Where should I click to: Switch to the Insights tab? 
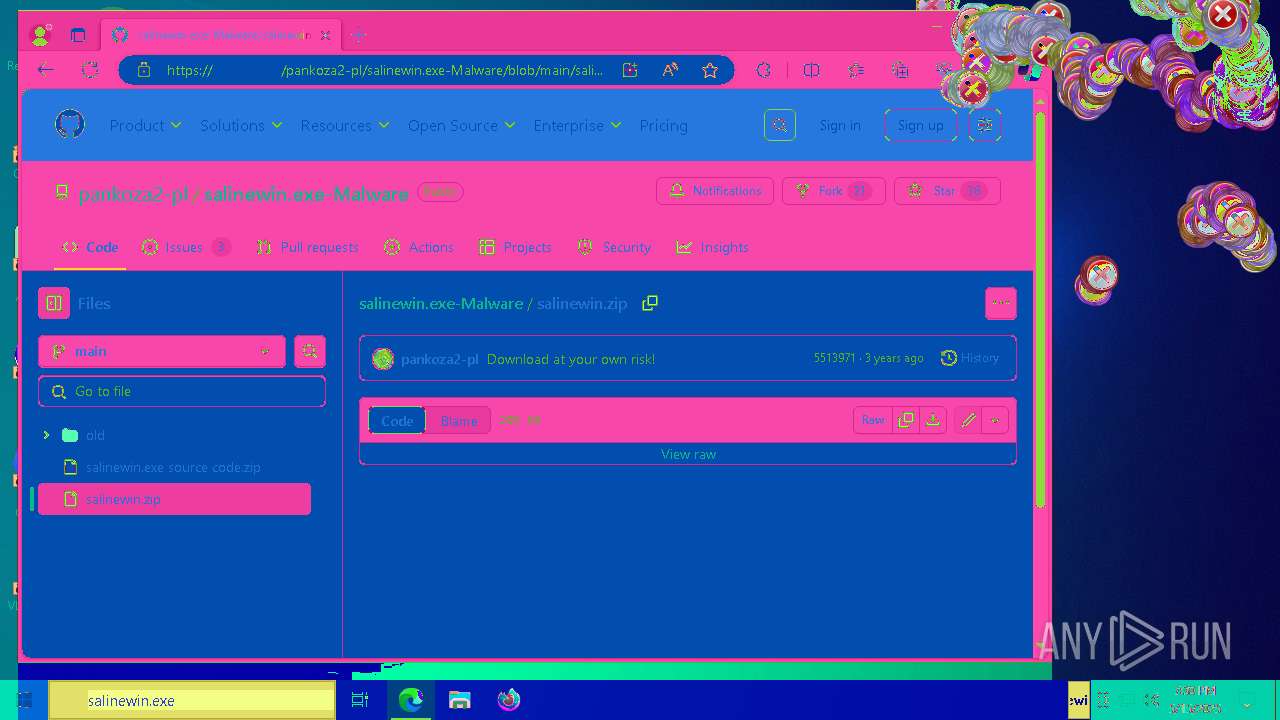[712, 247]
